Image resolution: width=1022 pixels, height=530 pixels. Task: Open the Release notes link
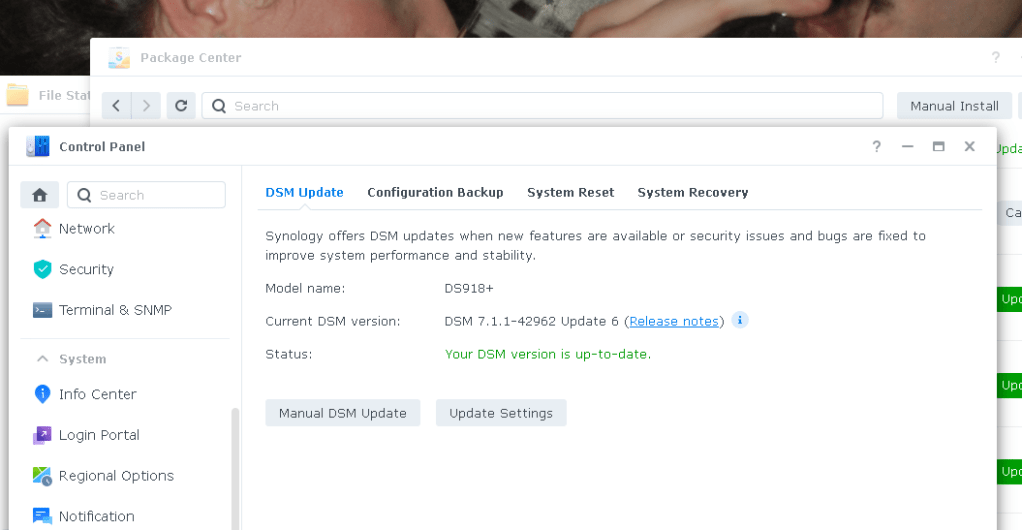pyautogui.click(x=674, y=321)
